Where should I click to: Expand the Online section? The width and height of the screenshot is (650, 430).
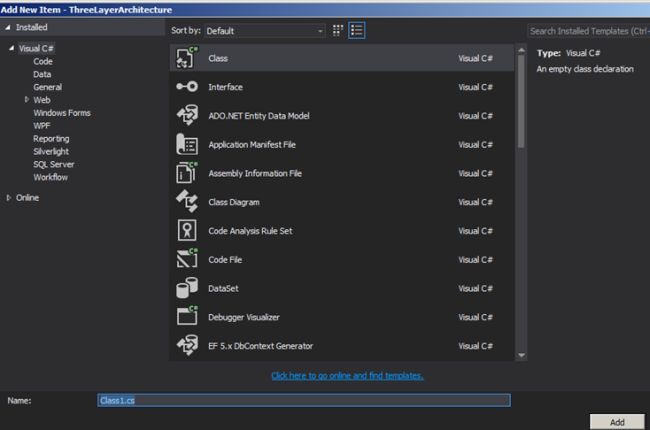pos(8,198)
